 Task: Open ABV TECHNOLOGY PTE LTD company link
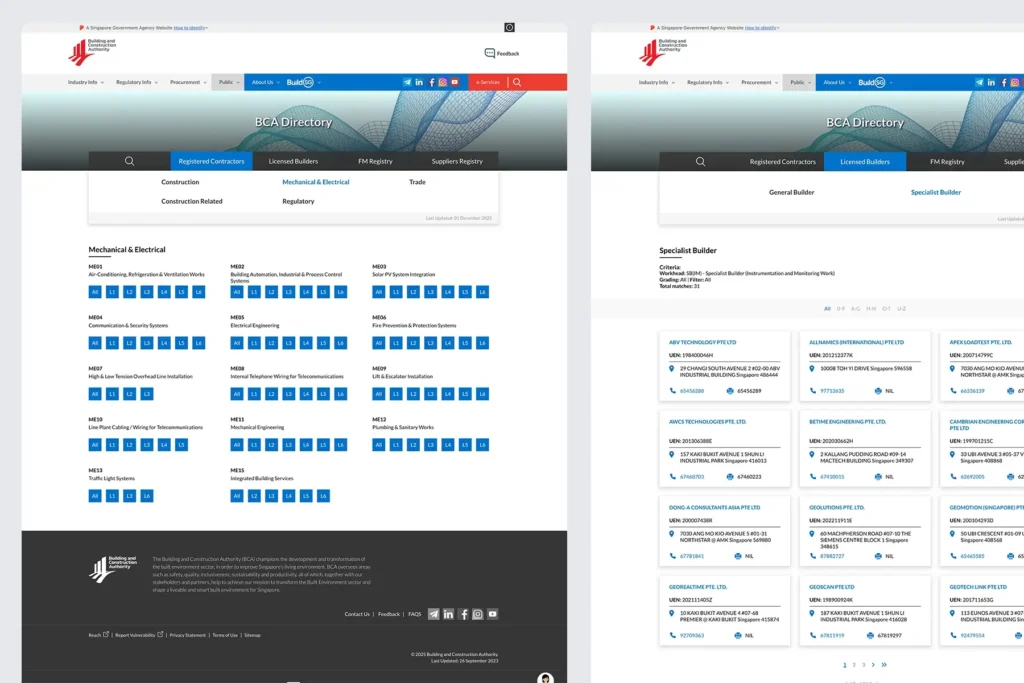(x=702, y=342)
